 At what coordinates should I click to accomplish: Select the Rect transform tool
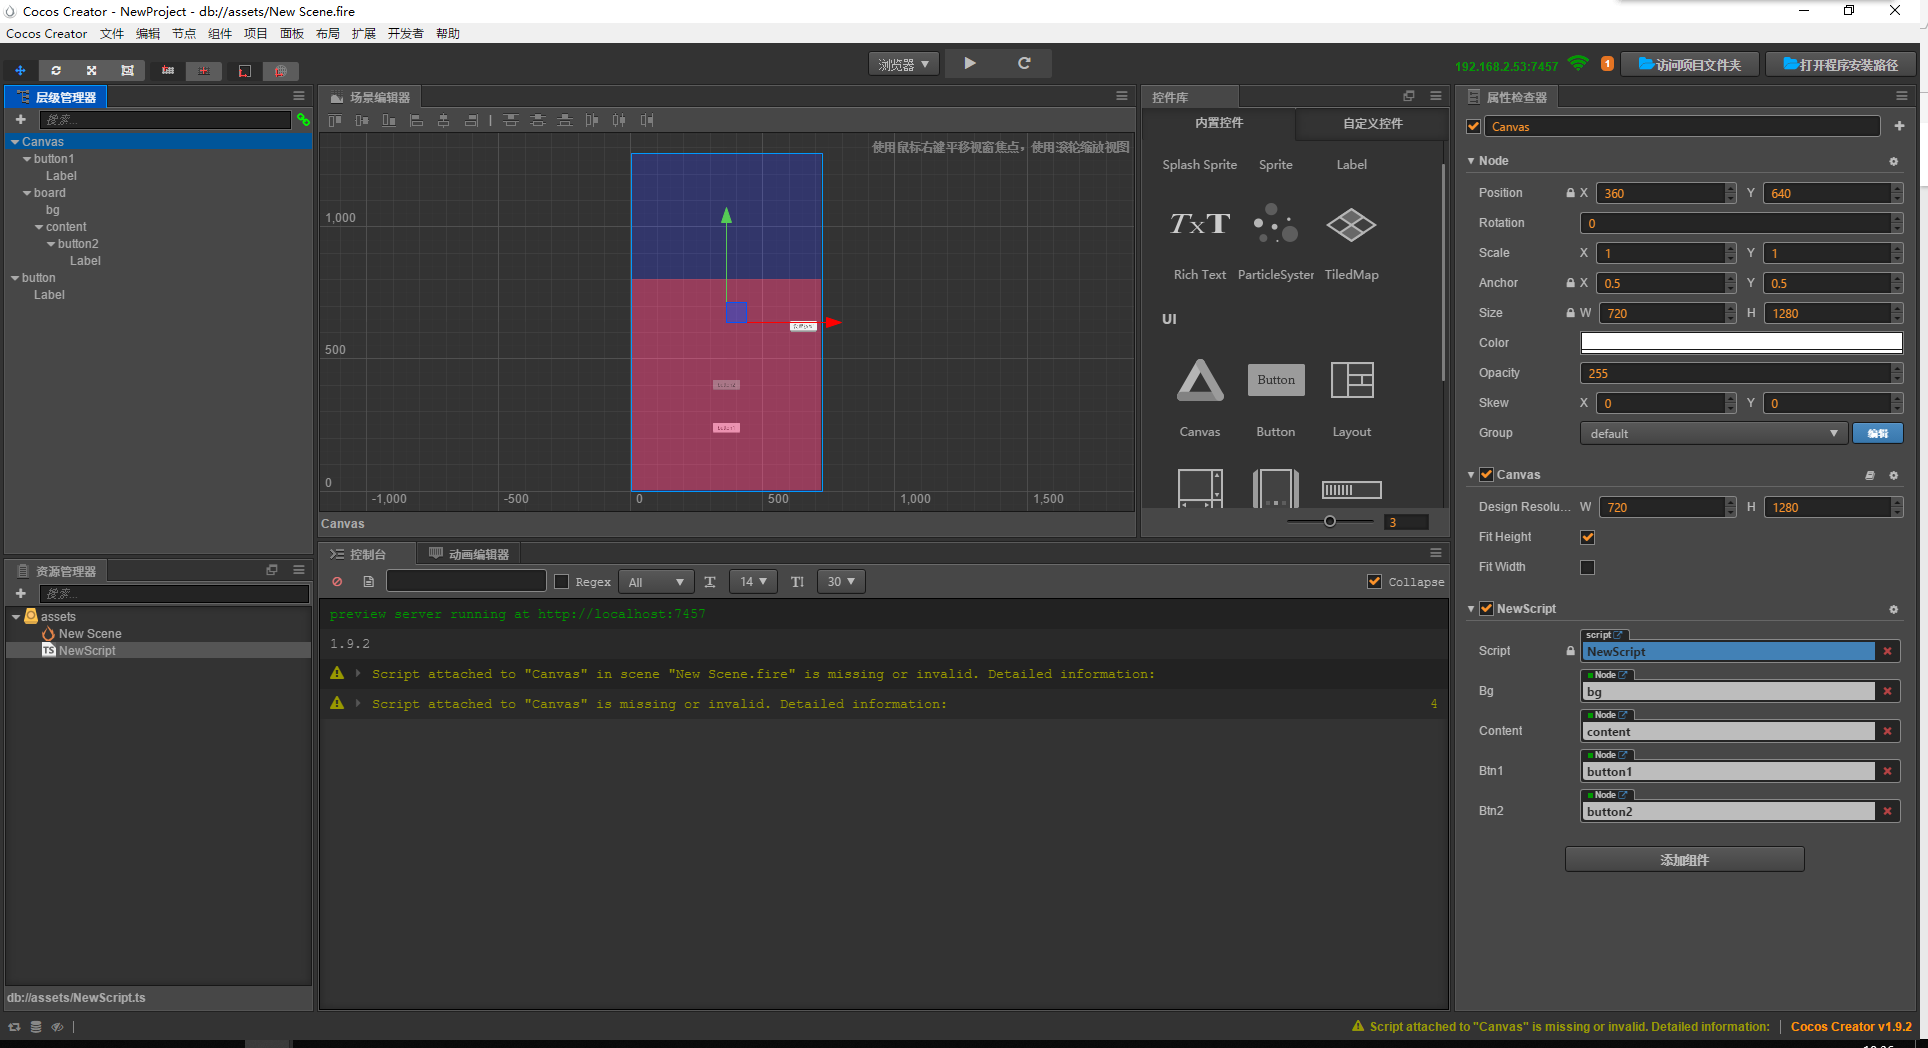(127, 71)
